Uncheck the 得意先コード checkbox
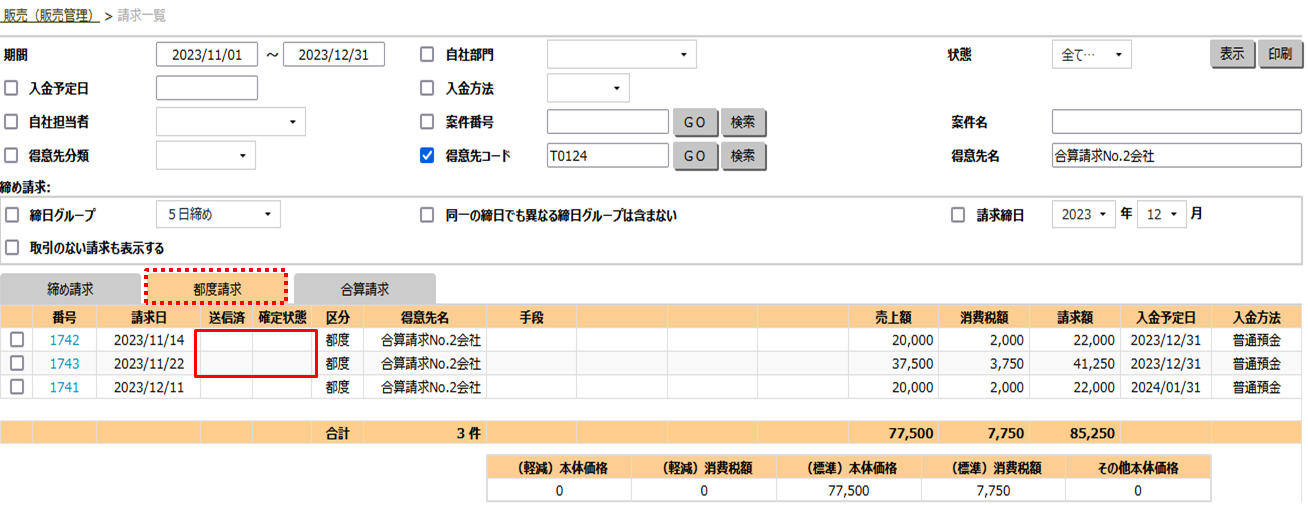Screen dimensions: 1308x505 pyautogui.click(x=427, y=155)
